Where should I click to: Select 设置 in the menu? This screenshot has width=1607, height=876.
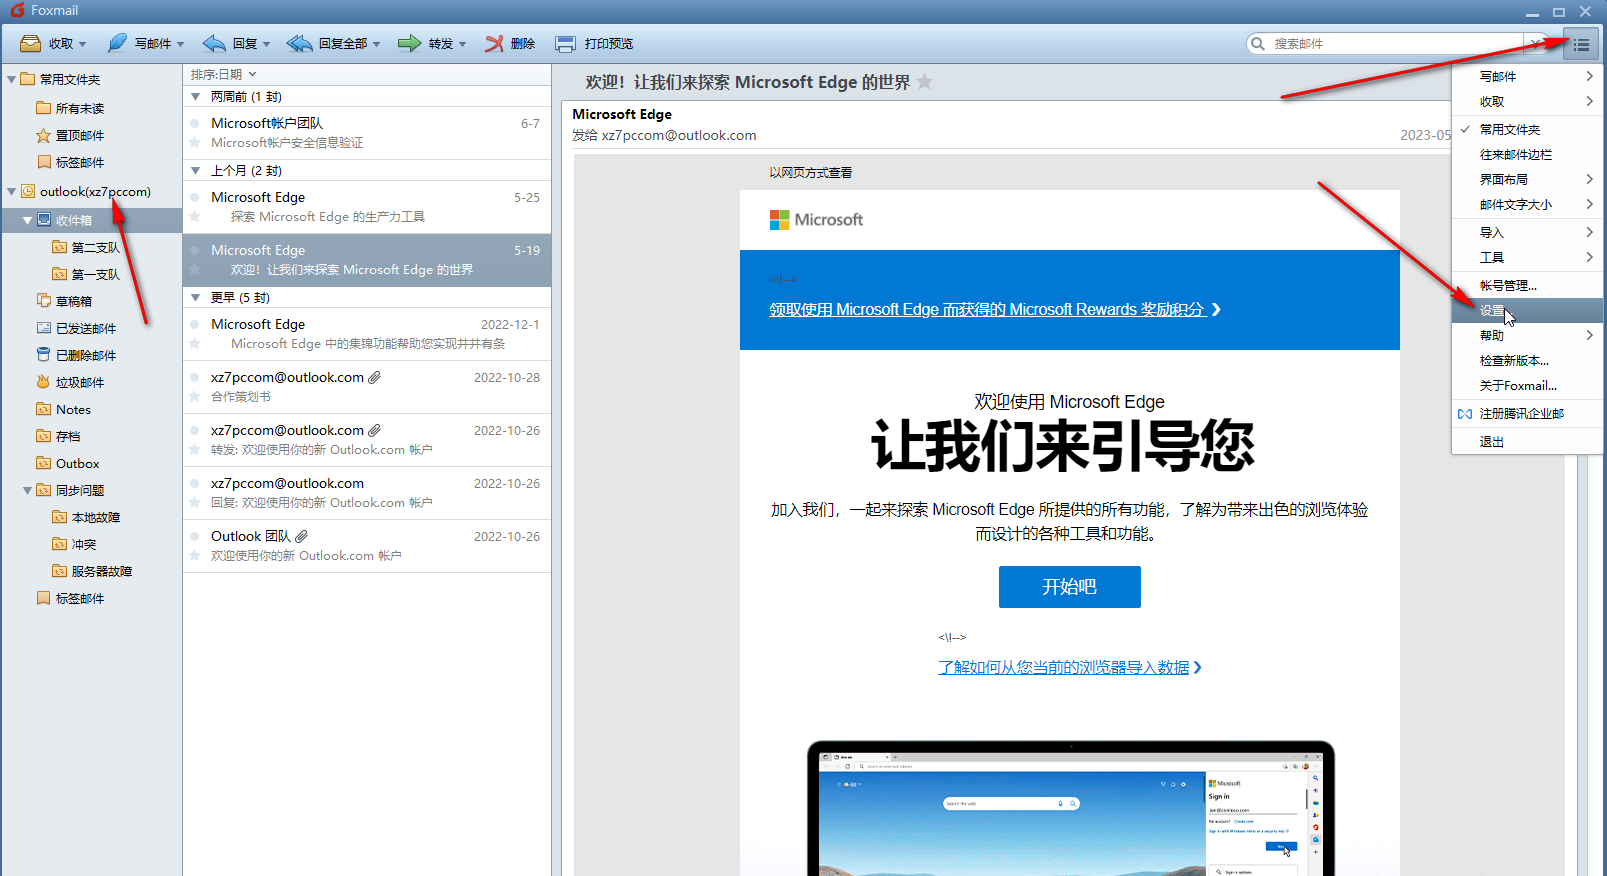(1527, 310)
